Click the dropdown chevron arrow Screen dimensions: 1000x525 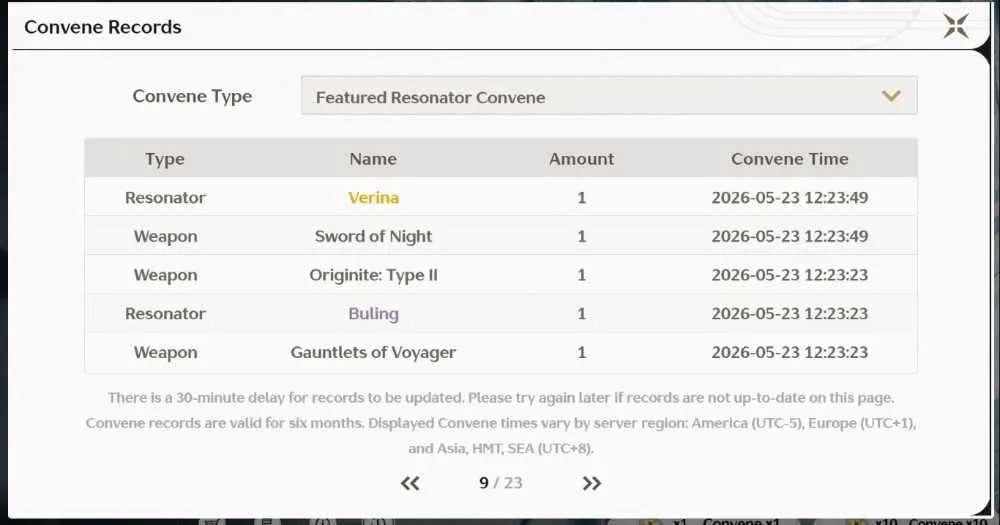coord(891,96)
